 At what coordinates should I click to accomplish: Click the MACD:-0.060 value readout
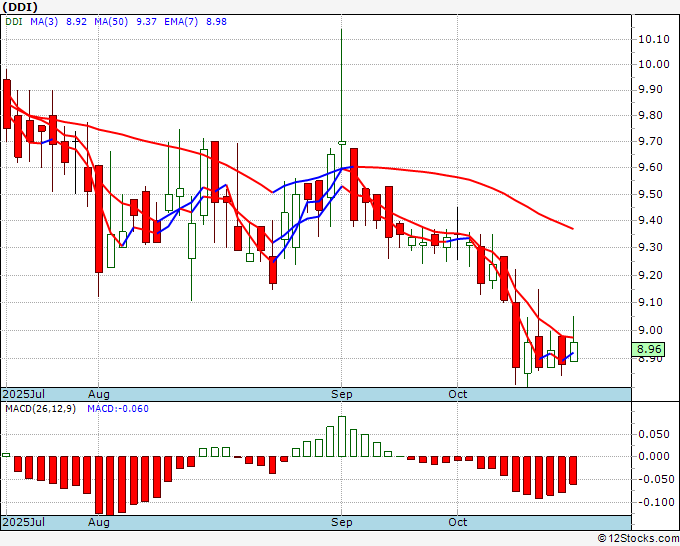(x=118, y=409)
